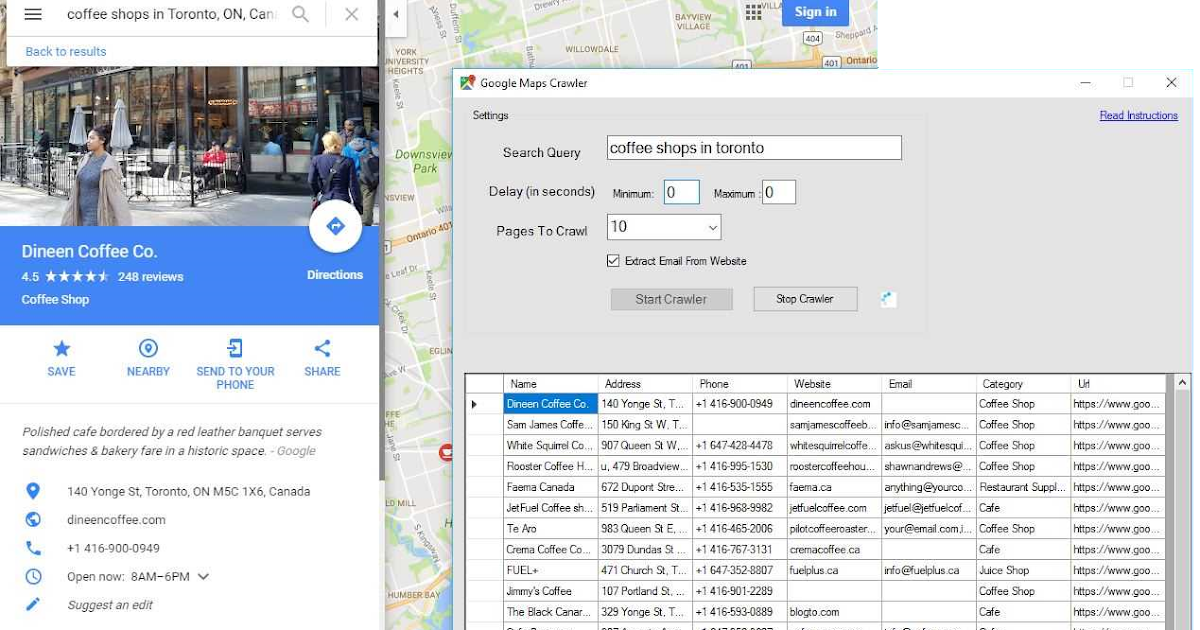Select the Rooster Coffee name cell
The image size is (1200, 630).
click(551, 467)
